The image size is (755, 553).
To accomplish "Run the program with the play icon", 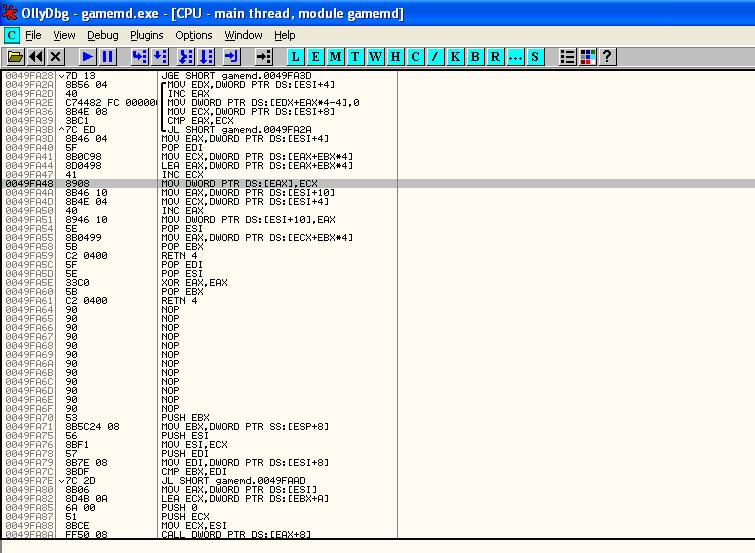I will 87,57.
